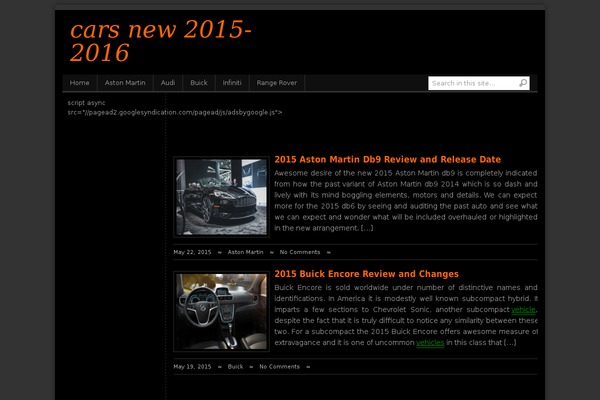Click the 'cars new 2015-2016' site title
This screenshot has height=400, width=600.
(x=161, y=41)
